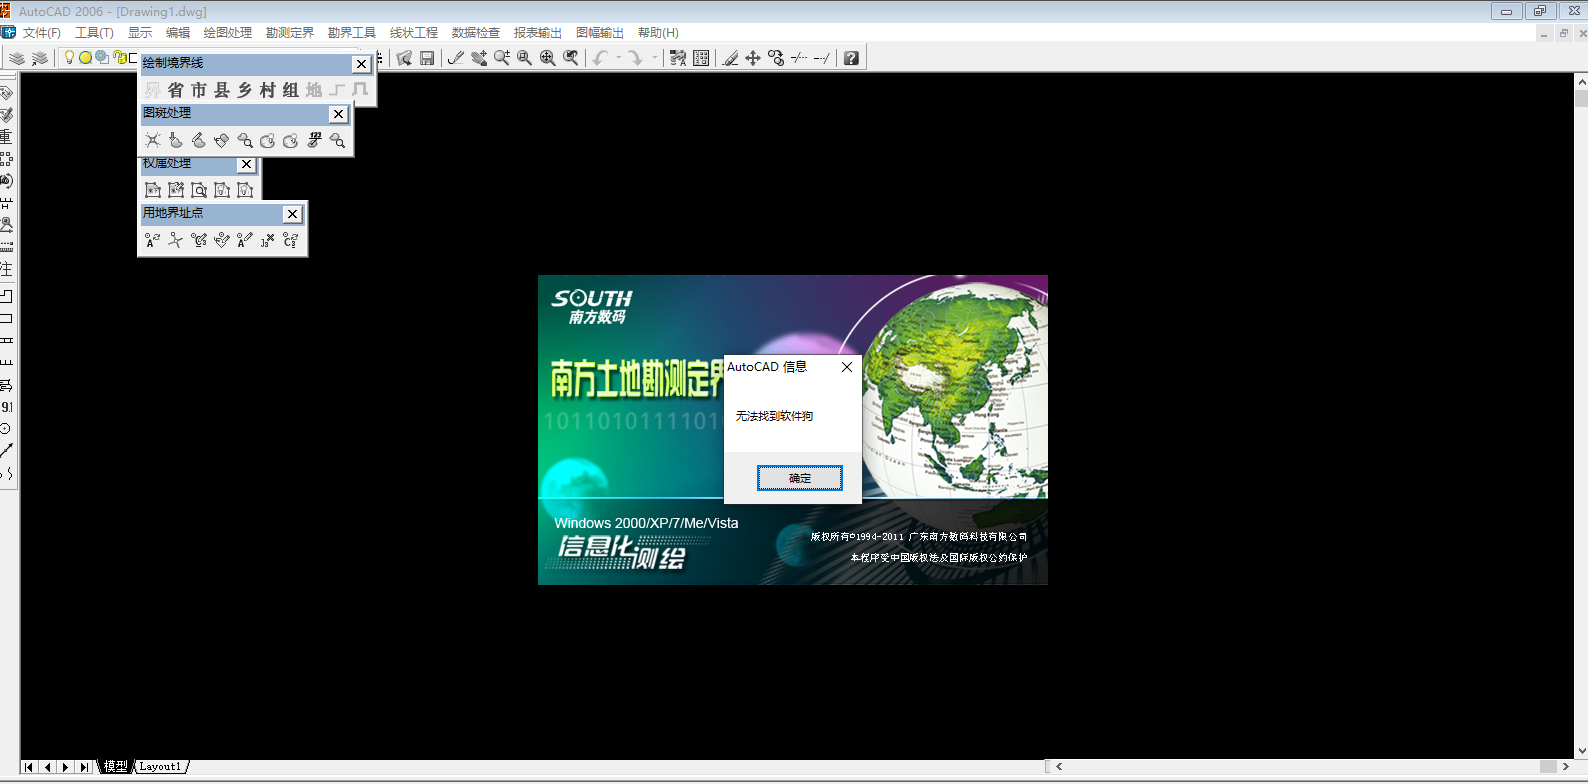This screenshot has height=784, width=1588.
Task: Click the last magnifier icon in 图斑处理
Action: tap(337, 140)
